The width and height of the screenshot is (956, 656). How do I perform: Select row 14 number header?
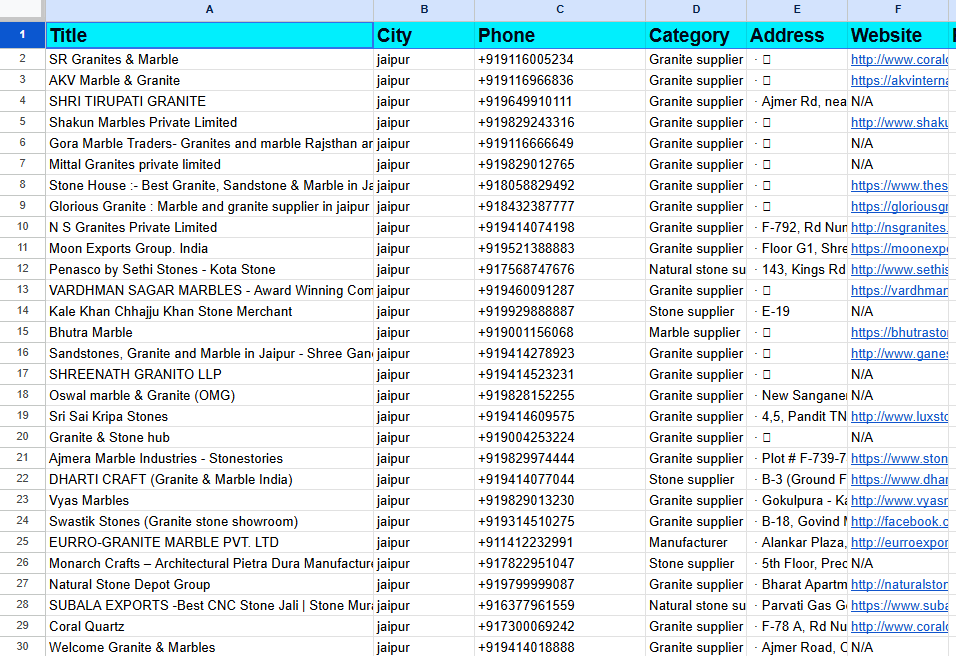pyautogui.click(x=23, y=311)
